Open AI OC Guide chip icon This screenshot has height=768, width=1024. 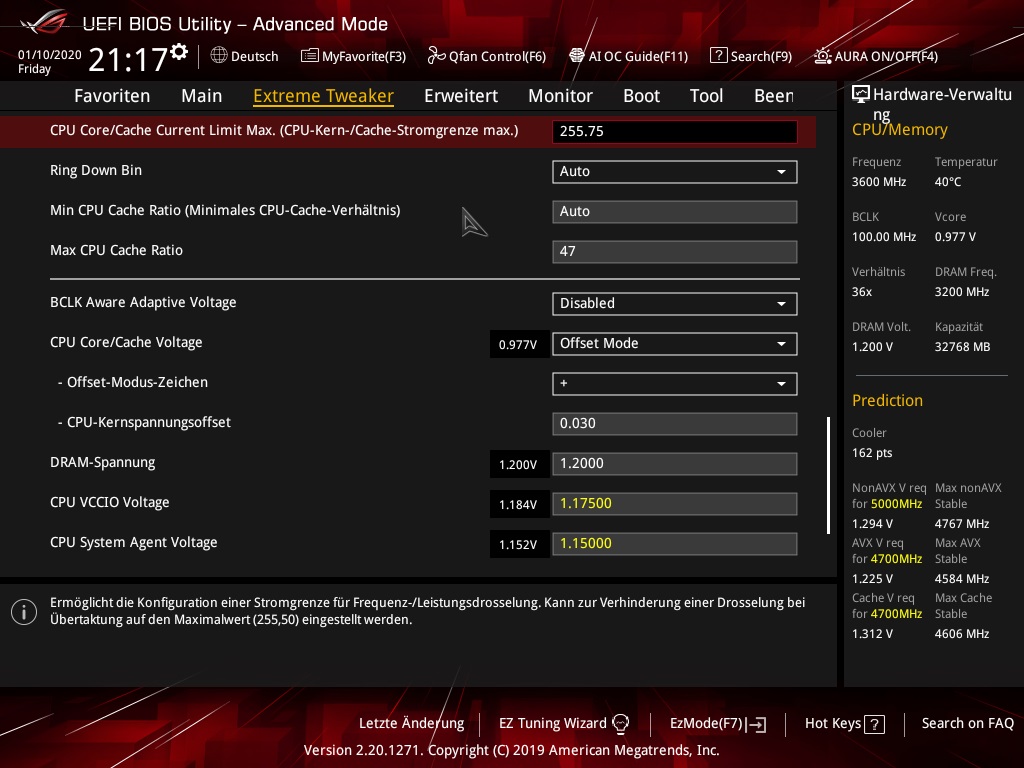577,56
